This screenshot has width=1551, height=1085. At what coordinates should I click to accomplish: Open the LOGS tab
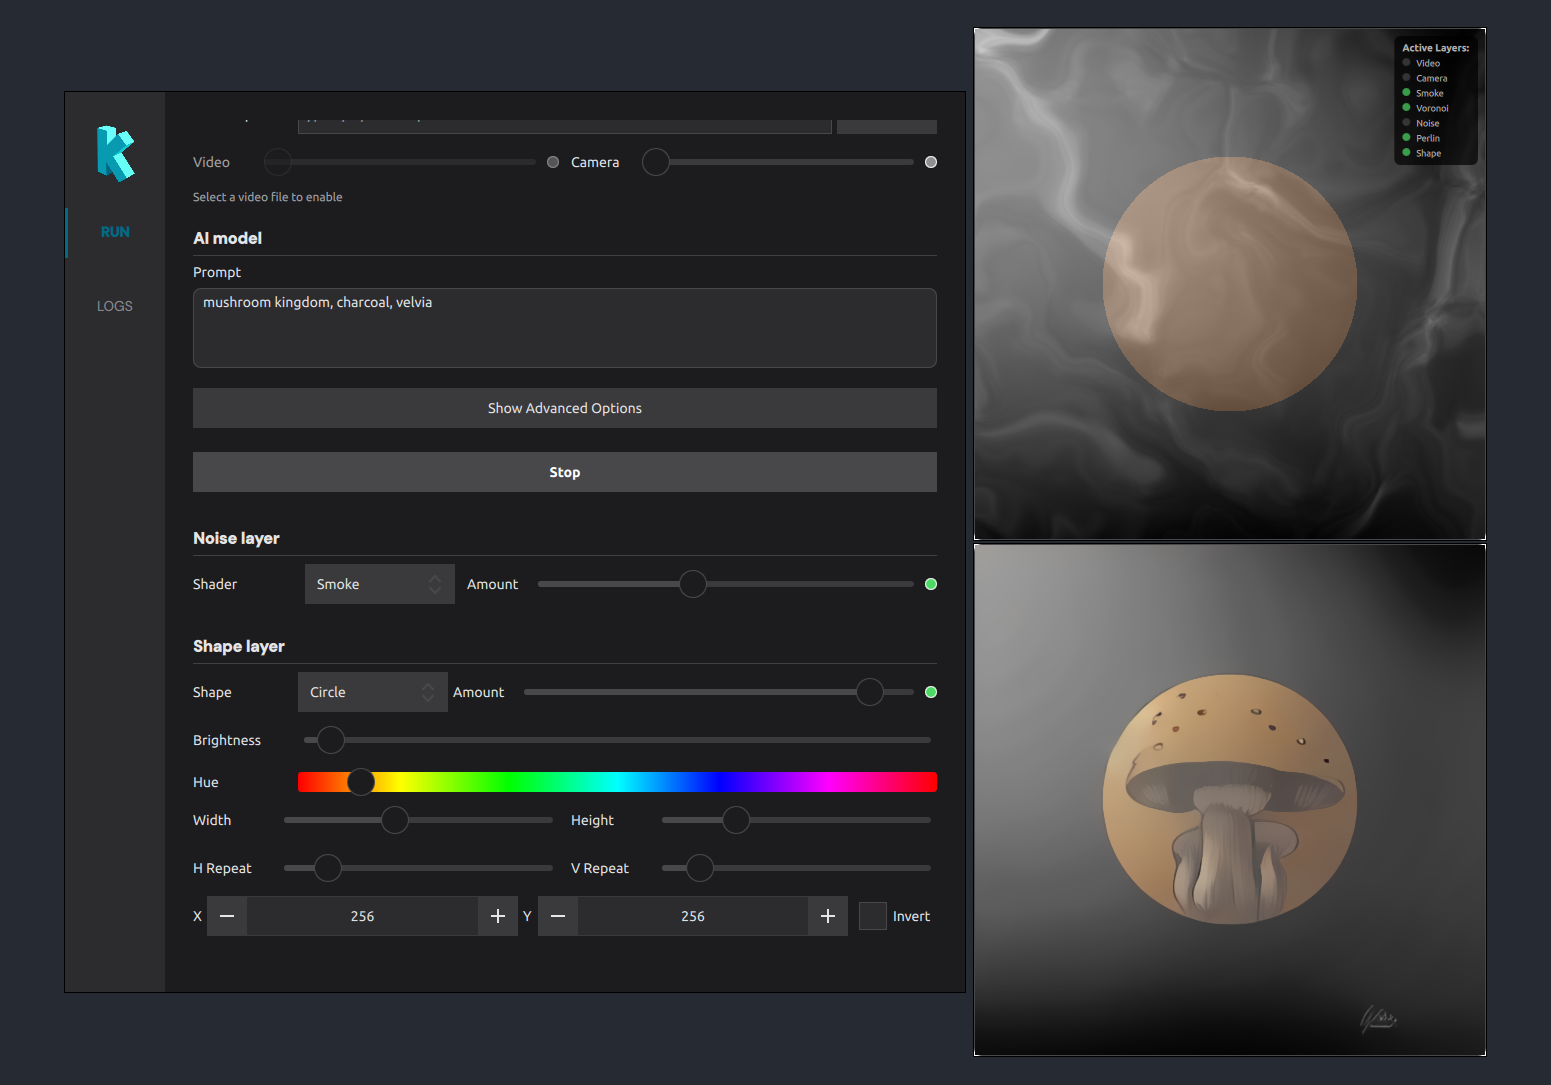click(x=115, y=306)
